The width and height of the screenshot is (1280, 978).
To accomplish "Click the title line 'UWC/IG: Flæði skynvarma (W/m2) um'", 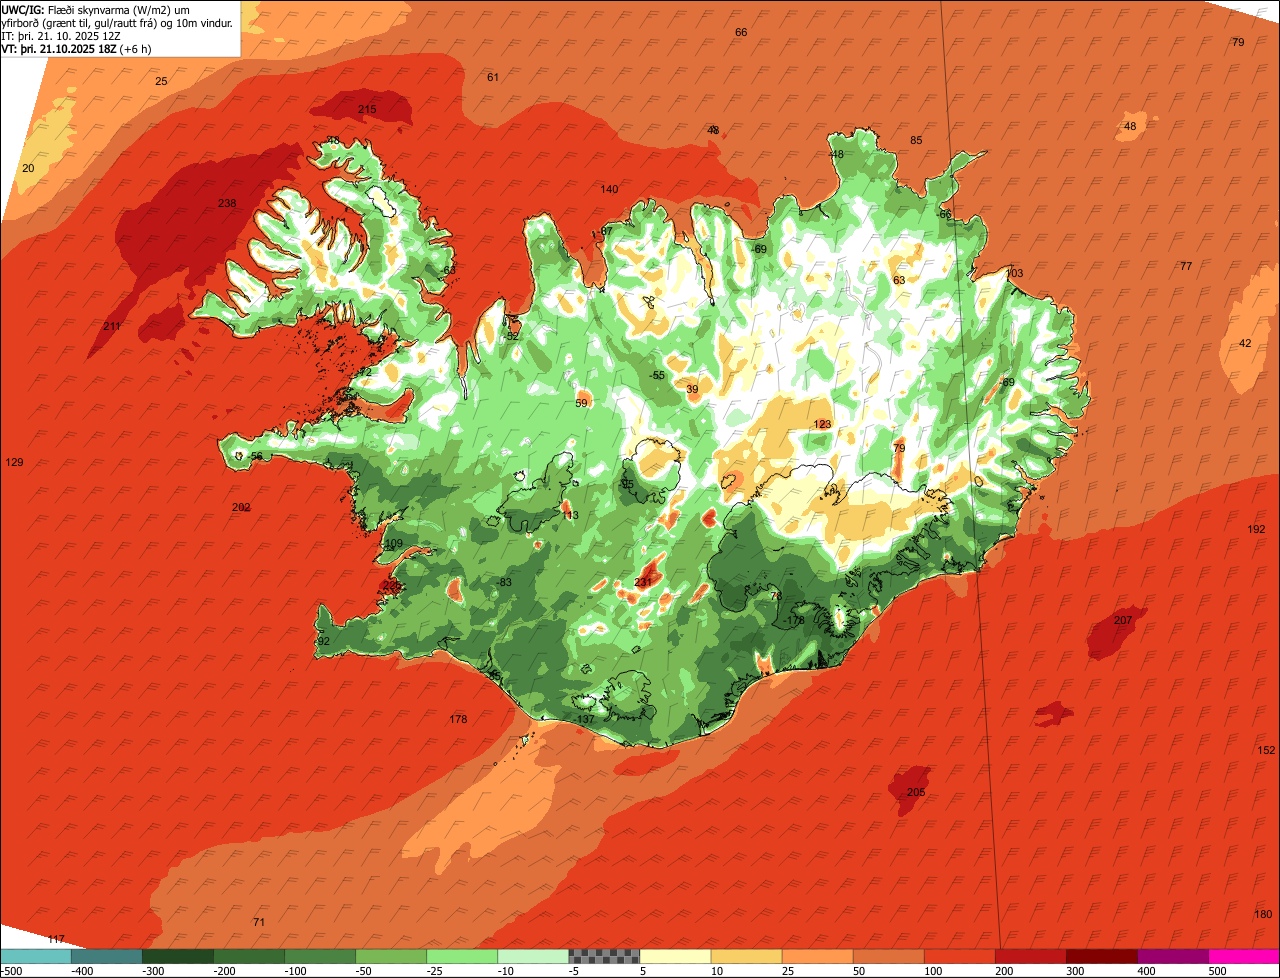I will point(97,9).
